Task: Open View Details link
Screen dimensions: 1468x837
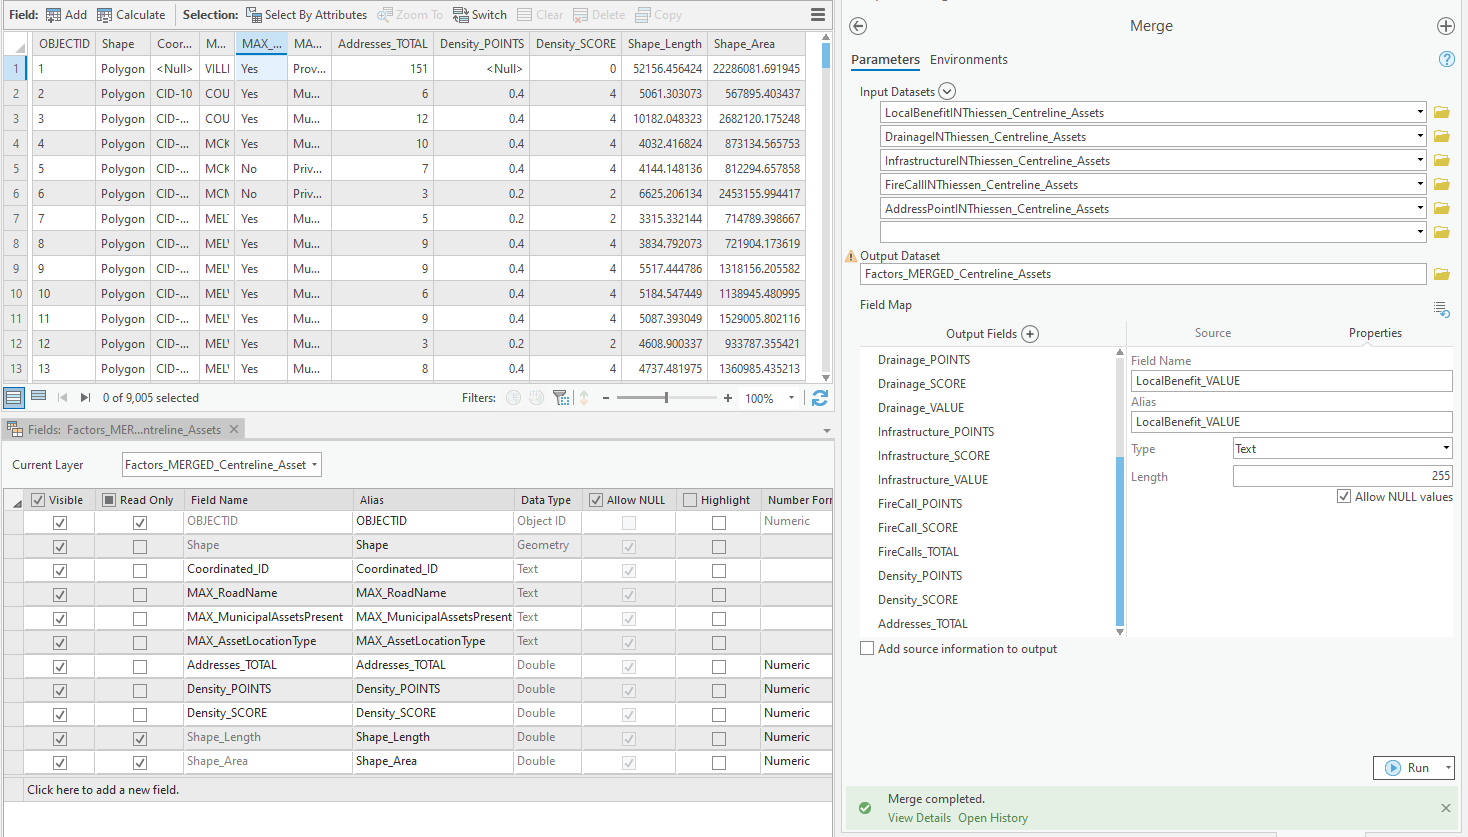Action: click(x=919, y=818)
